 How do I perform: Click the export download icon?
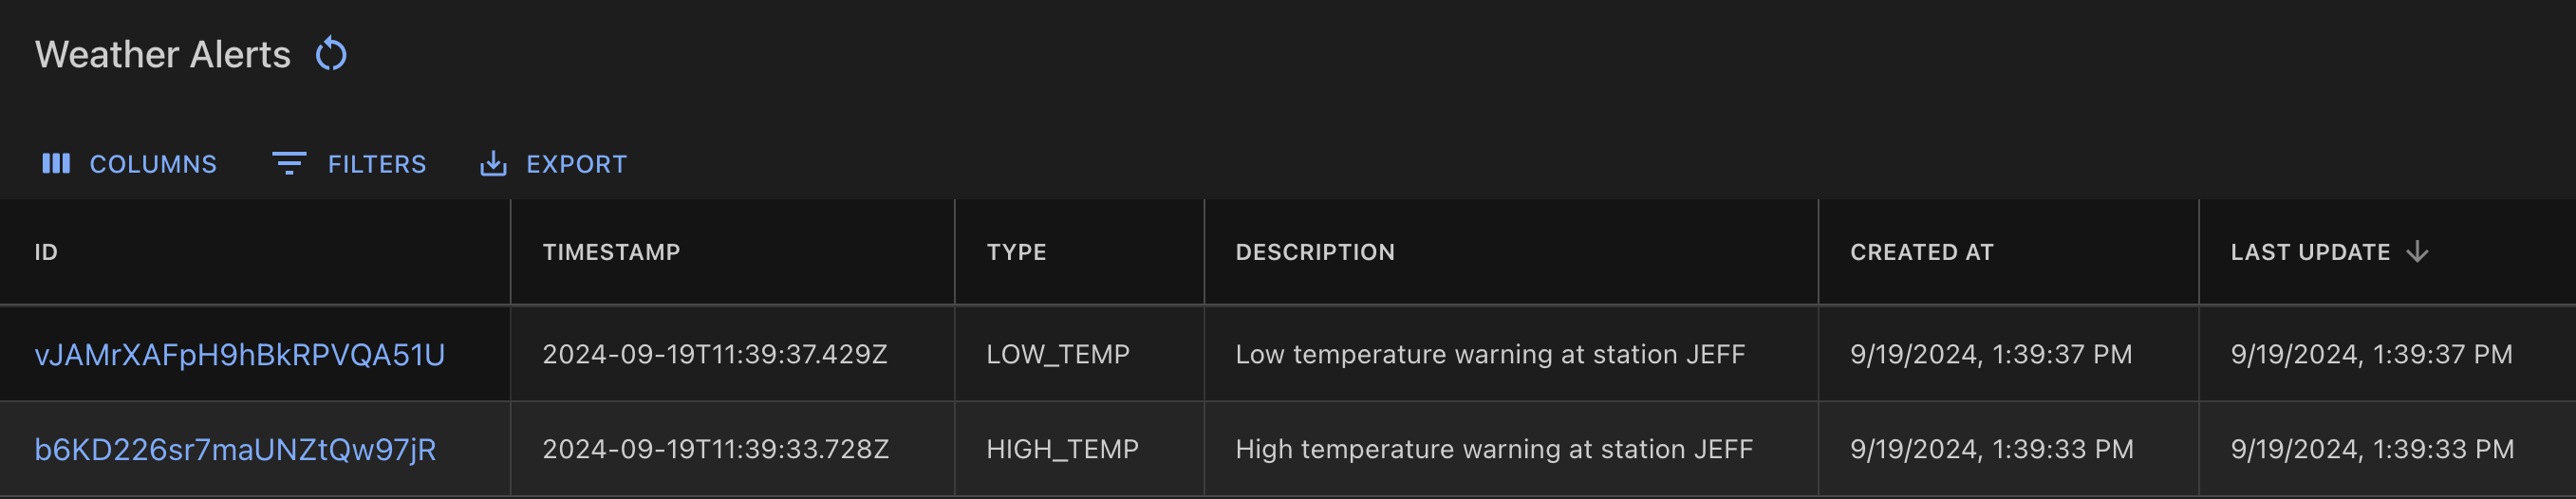pyautogui.click(x=493, y=163)
